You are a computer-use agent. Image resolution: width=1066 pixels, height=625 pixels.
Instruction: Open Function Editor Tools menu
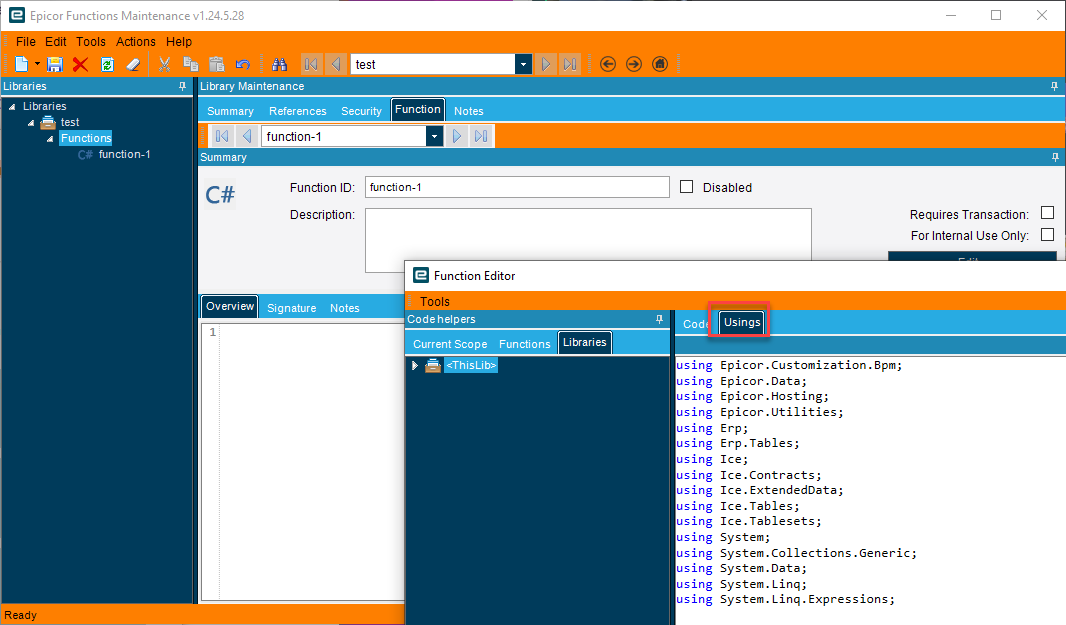pyautogui.click(x=435, y=301)
